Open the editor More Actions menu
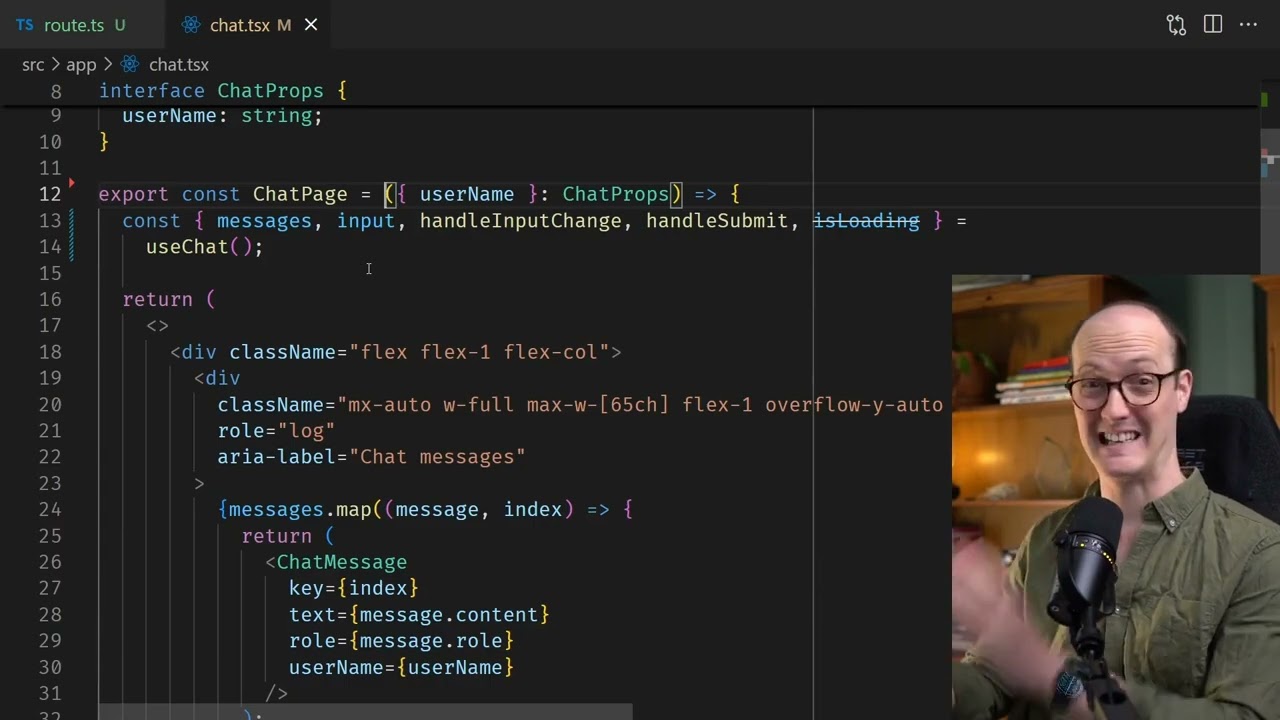The height and width of the screenshot is (720, 1280). tap(1248, 25)
